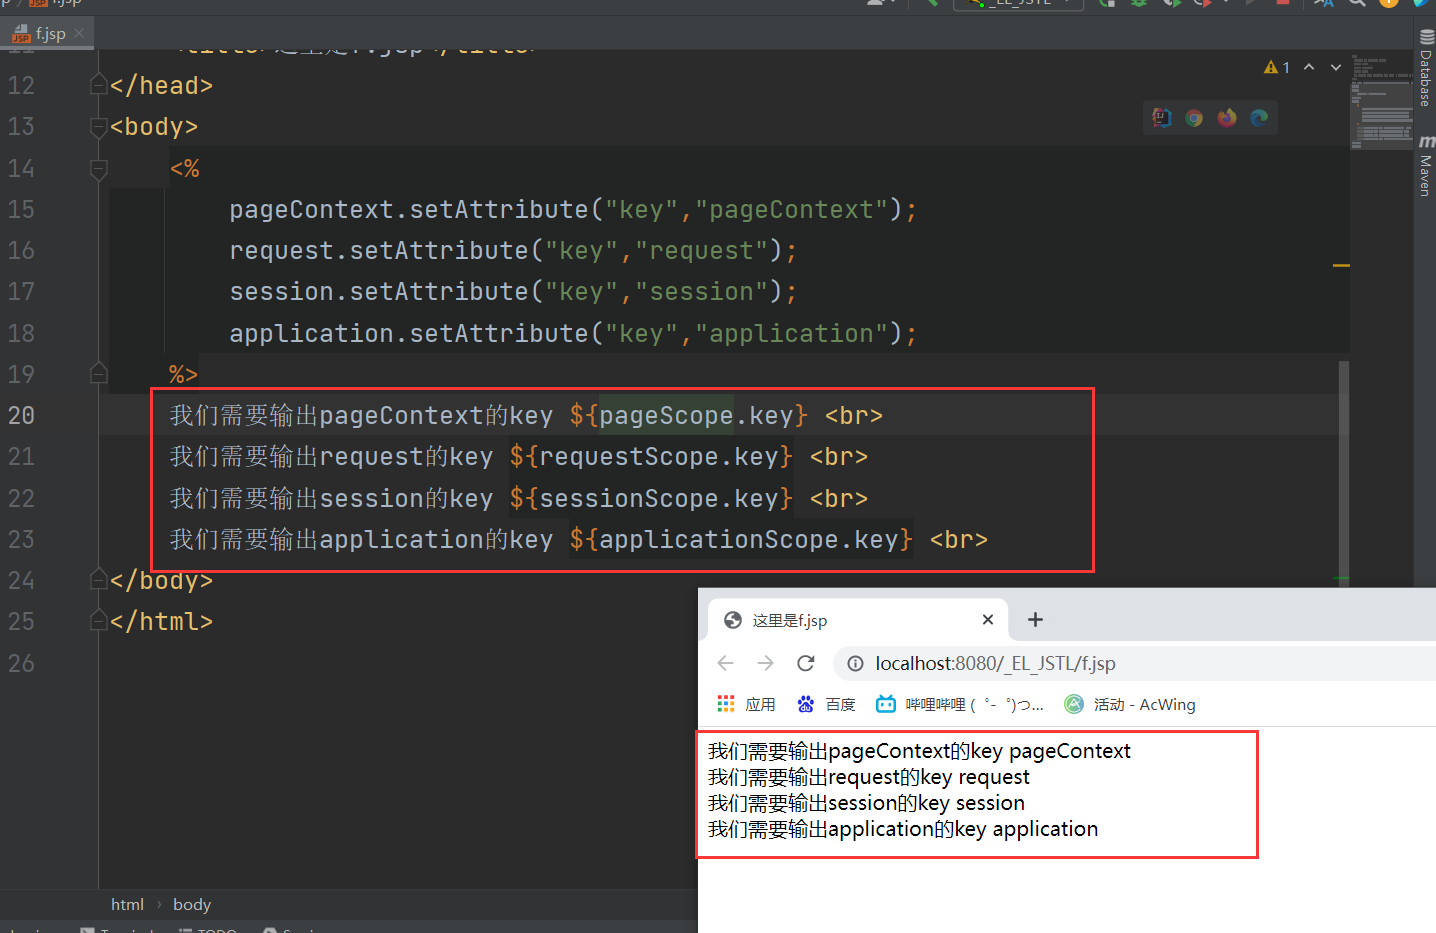Click pageContext.setAttribute code line
Screen dimensions: 1436x933
click(x=573, y=209)
